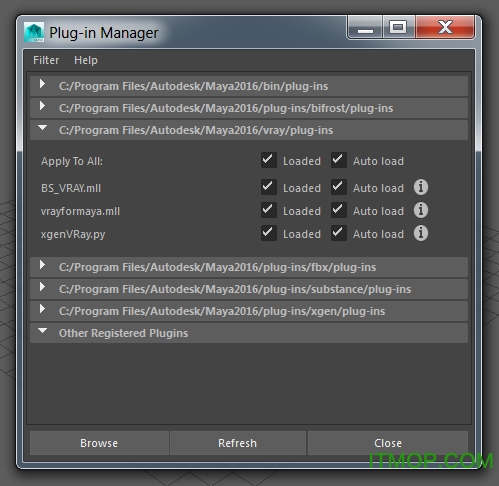Select the vrayformaya.mll file name
This screenshot has height=486, width=499.
[80, 211]
